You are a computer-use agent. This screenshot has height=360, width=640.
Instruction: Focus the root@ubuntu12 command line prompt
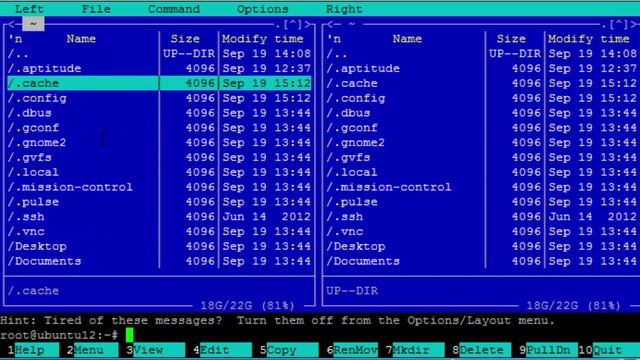click(59, 335)
